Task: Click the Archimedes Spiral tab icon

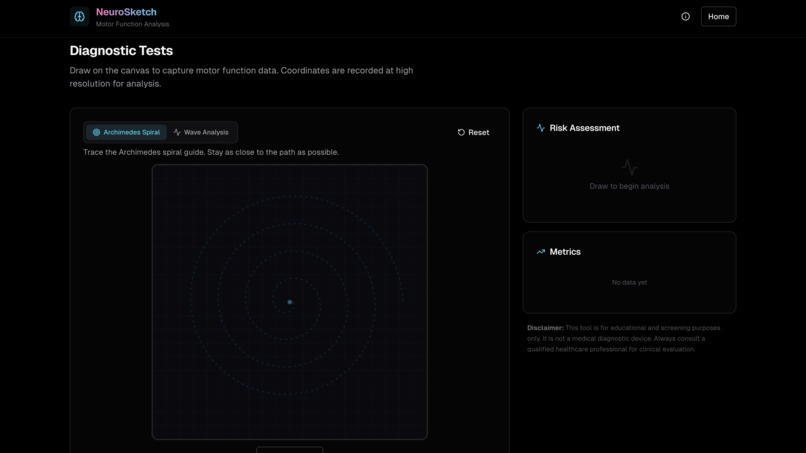Action: point(96,132)
